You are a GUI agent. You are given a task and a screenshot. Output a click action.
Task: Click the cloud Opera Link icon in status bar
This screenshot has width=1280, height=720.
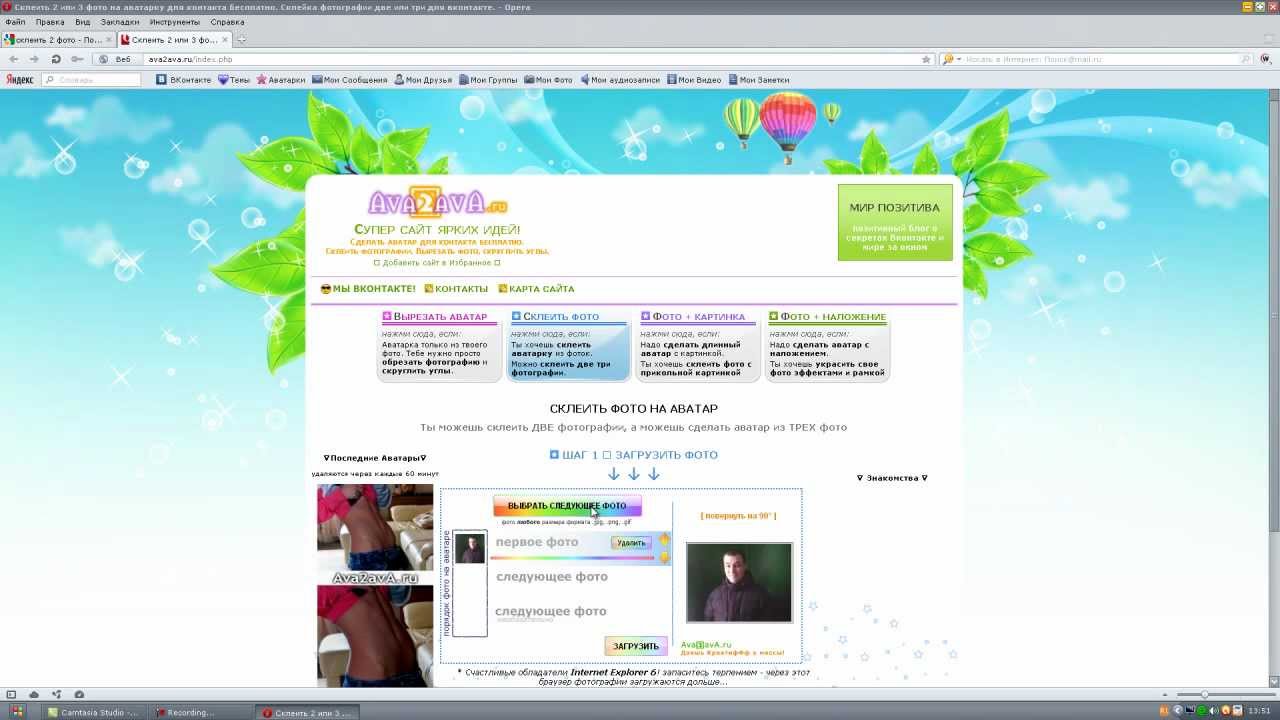click(x=34, y=694)
